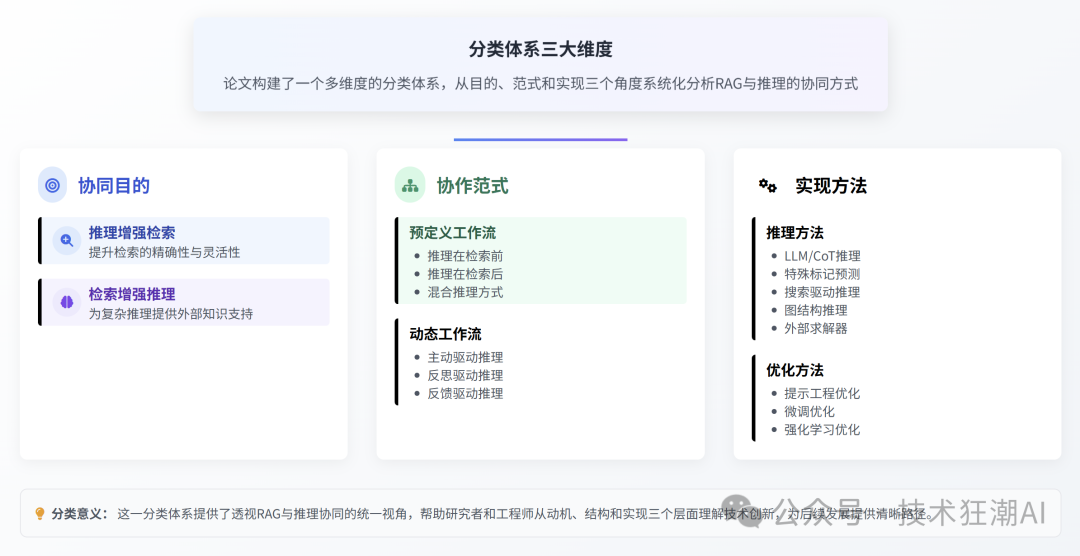Click the 推理方法 heading
Viewport: 1080px width, 556px height.
[x=795, y=232]
